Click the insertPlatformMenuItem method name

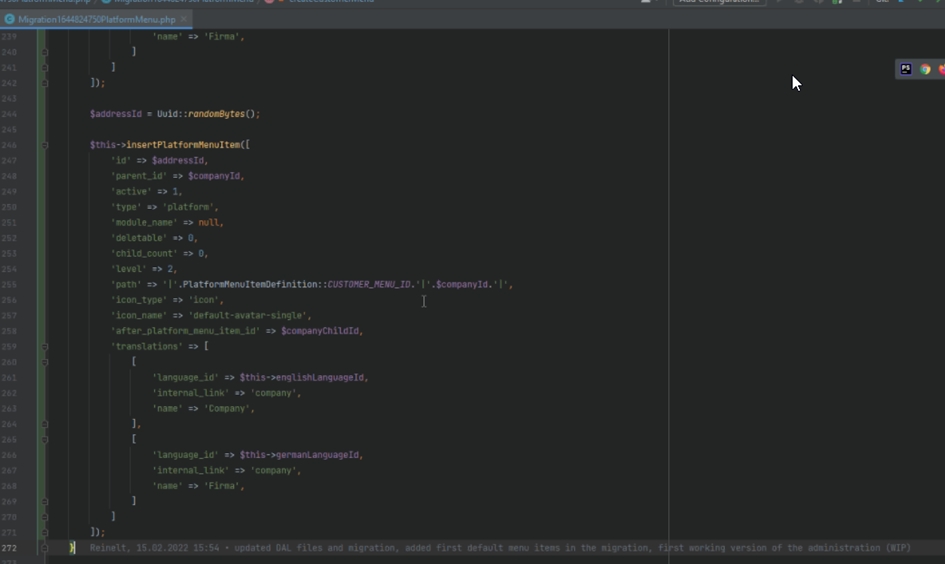pyautogui.click(x=183, y=145)
